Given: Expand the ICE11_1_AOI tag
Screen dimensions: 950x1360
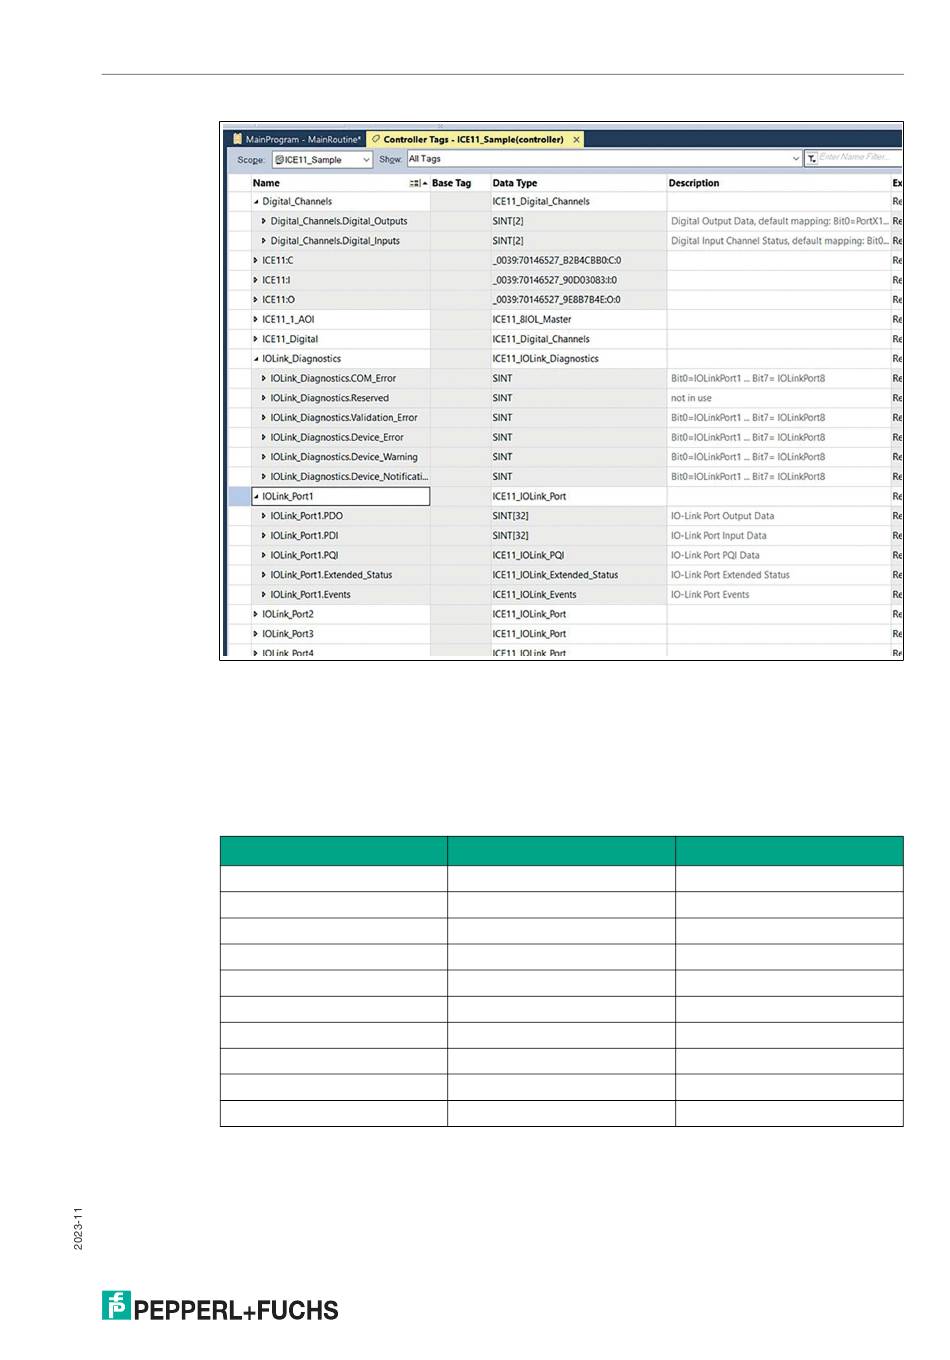Looking at the screenshot, I should tap(256, 320).
